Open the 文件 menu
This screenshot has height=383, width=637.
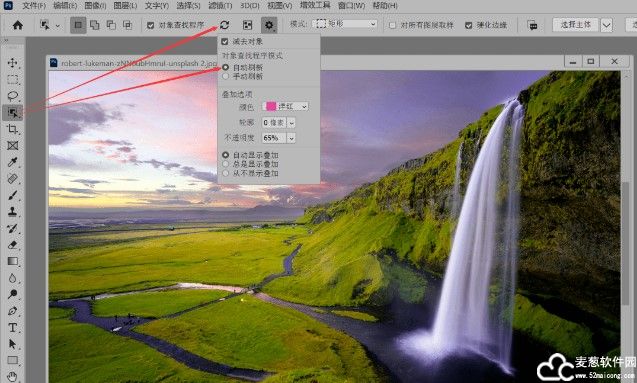[x=34, y=6]
